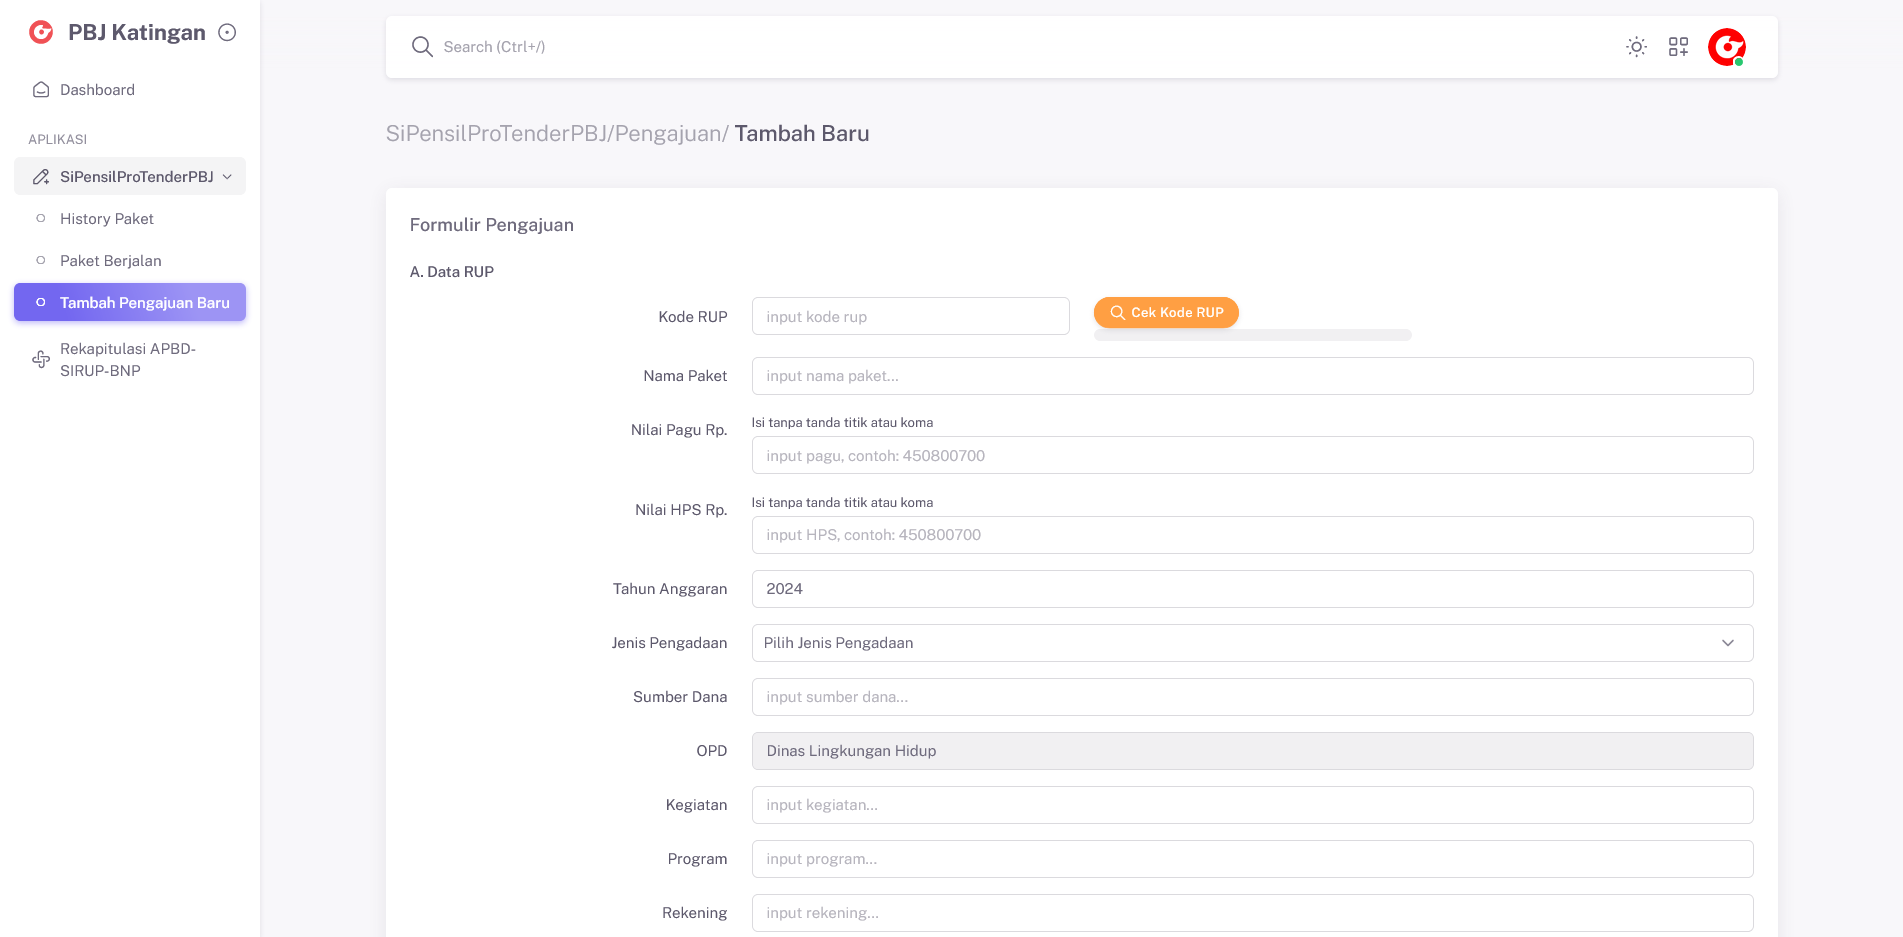This screenshot has width=1903, height=937.
Task: Click the Rekapitulasi APBD-SIRUP-BNP icon
Action: [41, 359]
